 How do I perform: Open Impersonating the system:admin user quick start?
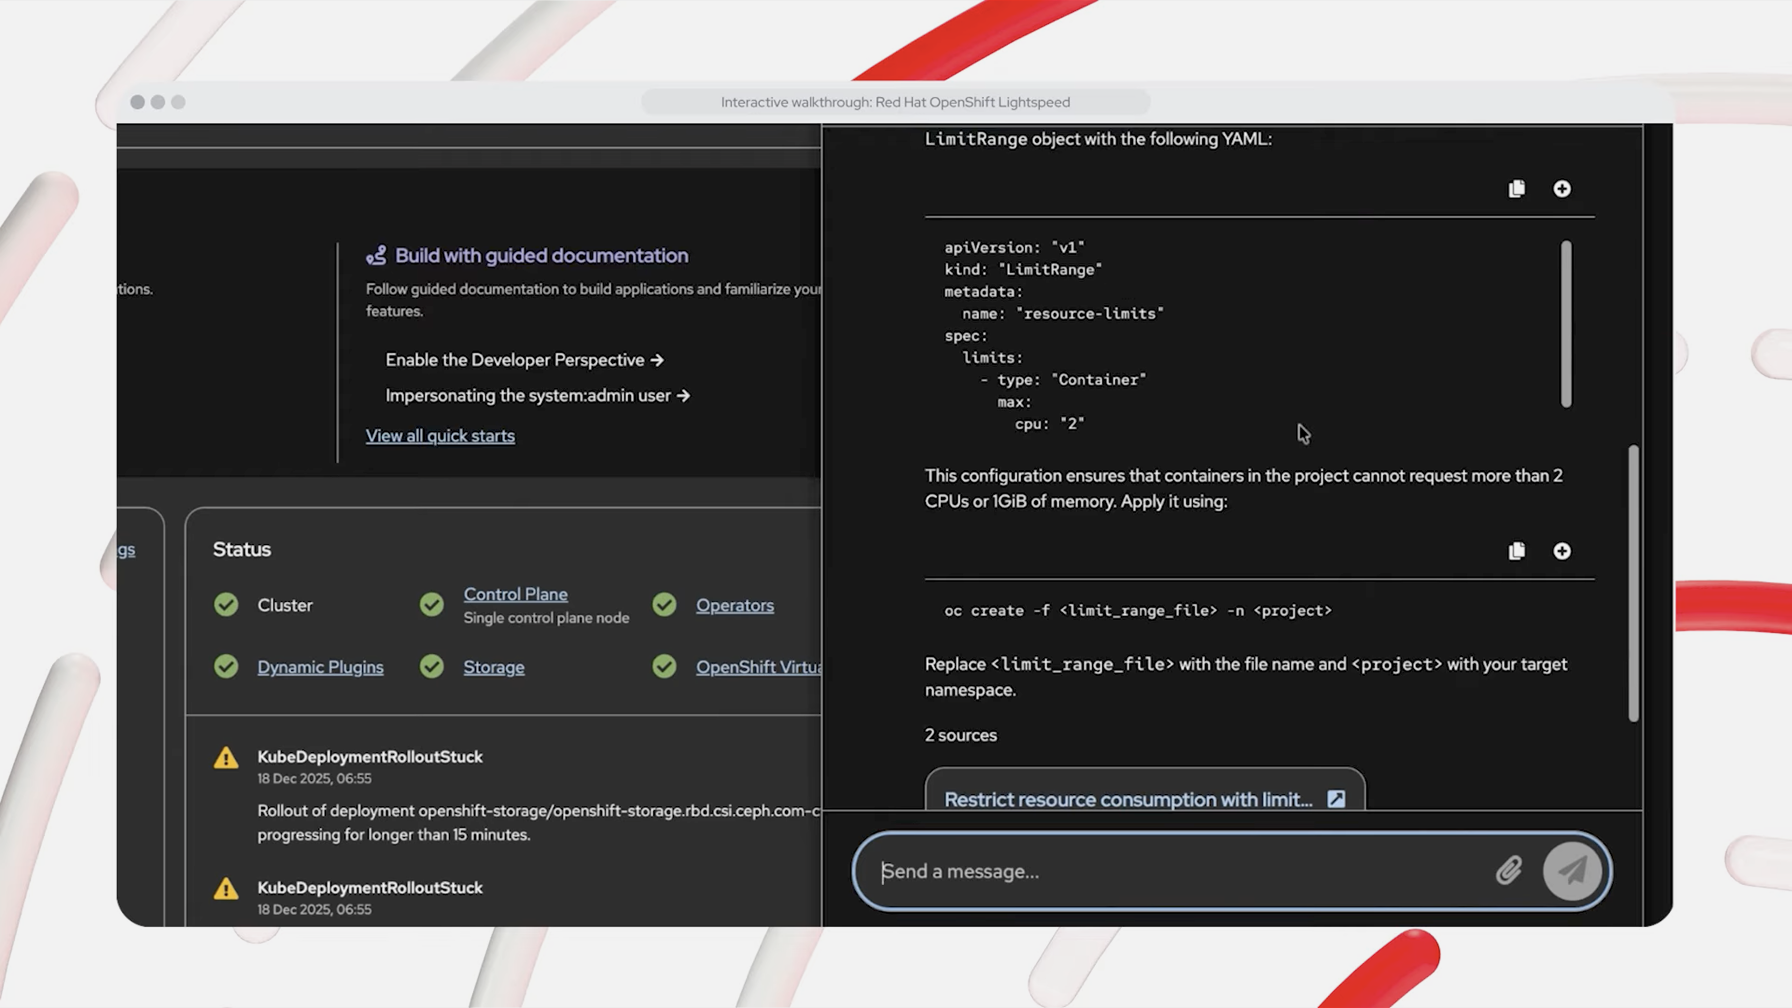pyautogui.click(x=538, y=396)
